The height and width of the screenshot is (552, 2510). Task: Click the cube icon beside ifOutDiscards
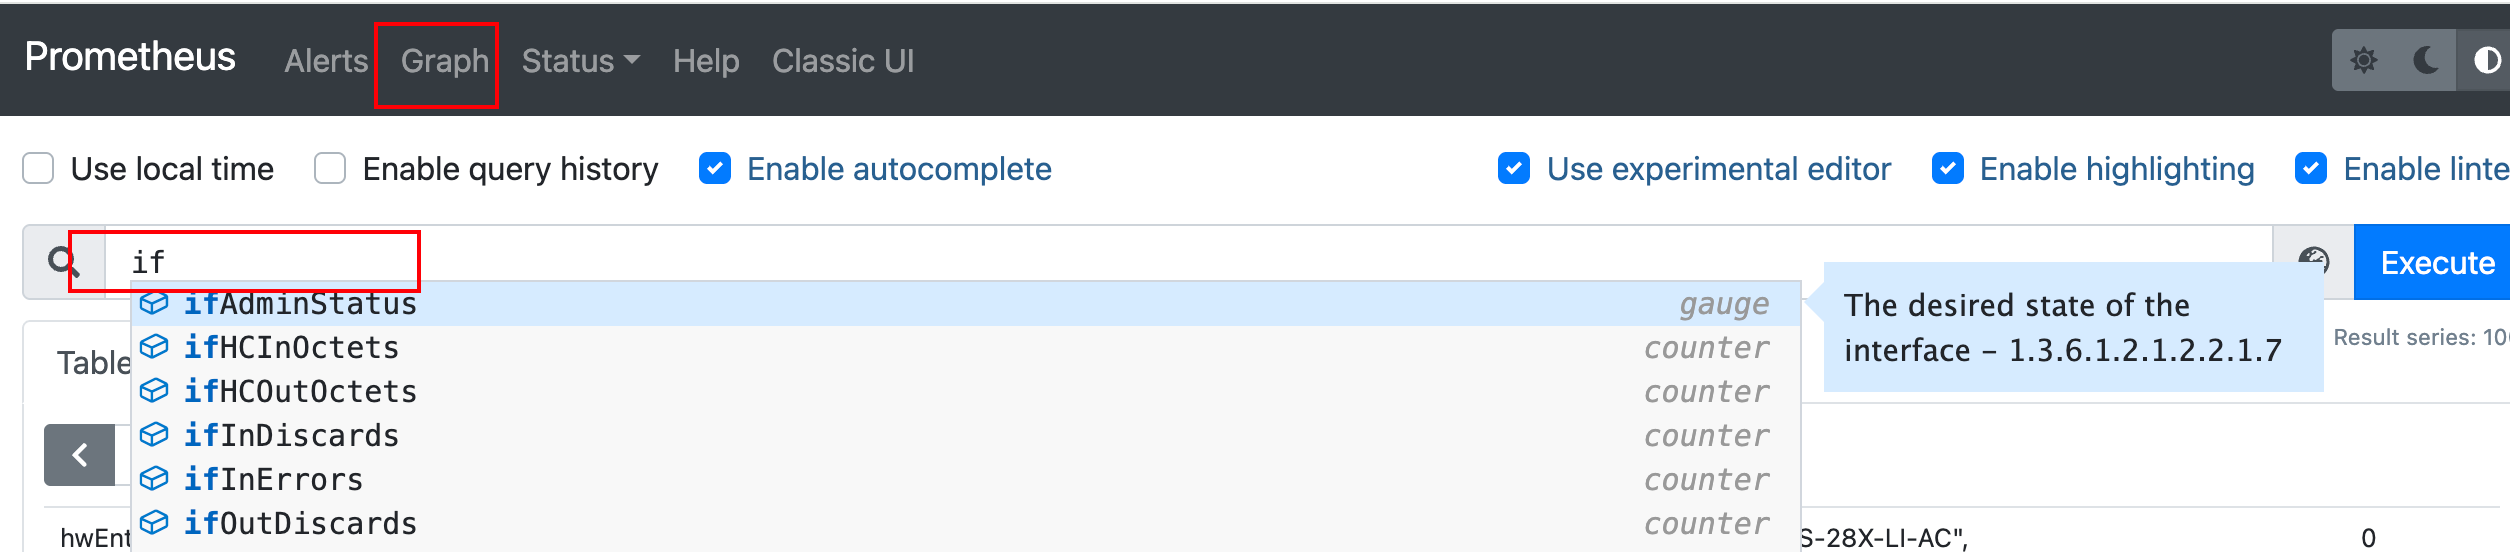tap(154, 523)
